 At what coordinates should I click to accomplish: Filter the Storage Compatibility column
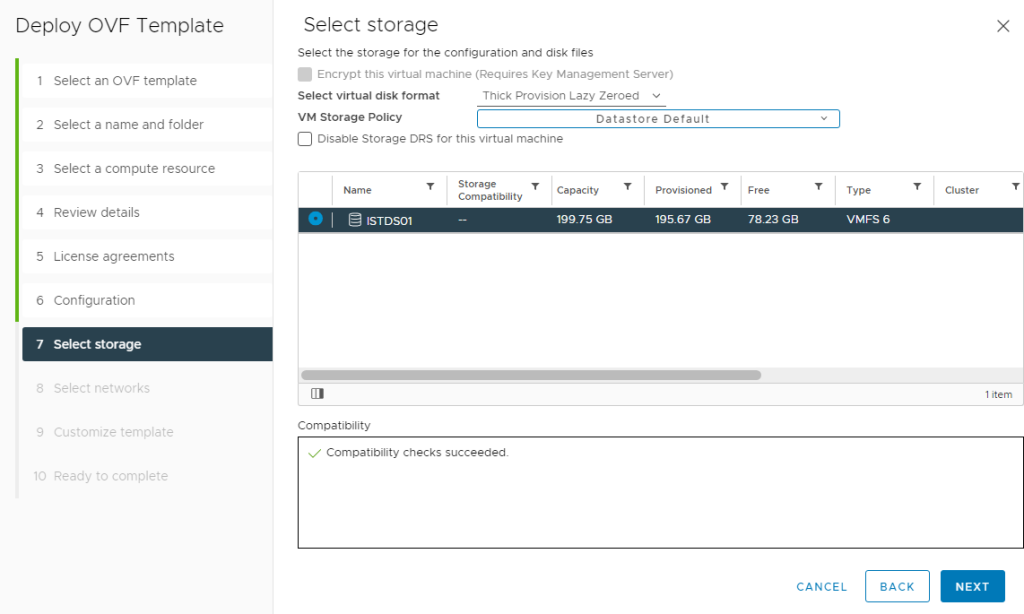point(535,187)
